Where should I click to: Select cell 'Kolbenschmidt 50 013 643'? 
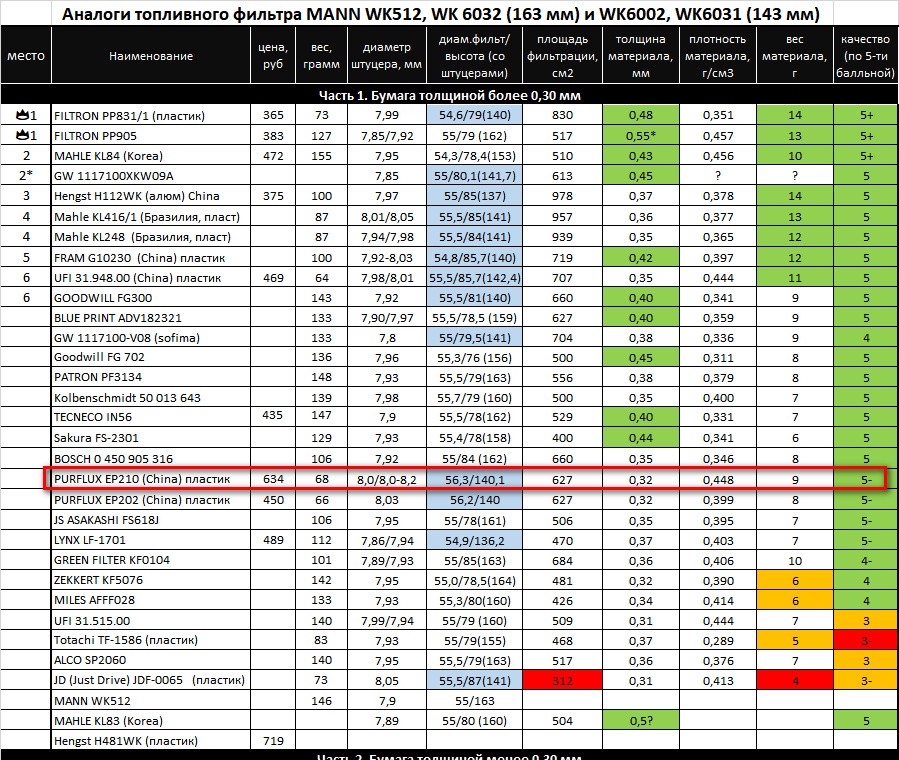(x=151, y=398)
